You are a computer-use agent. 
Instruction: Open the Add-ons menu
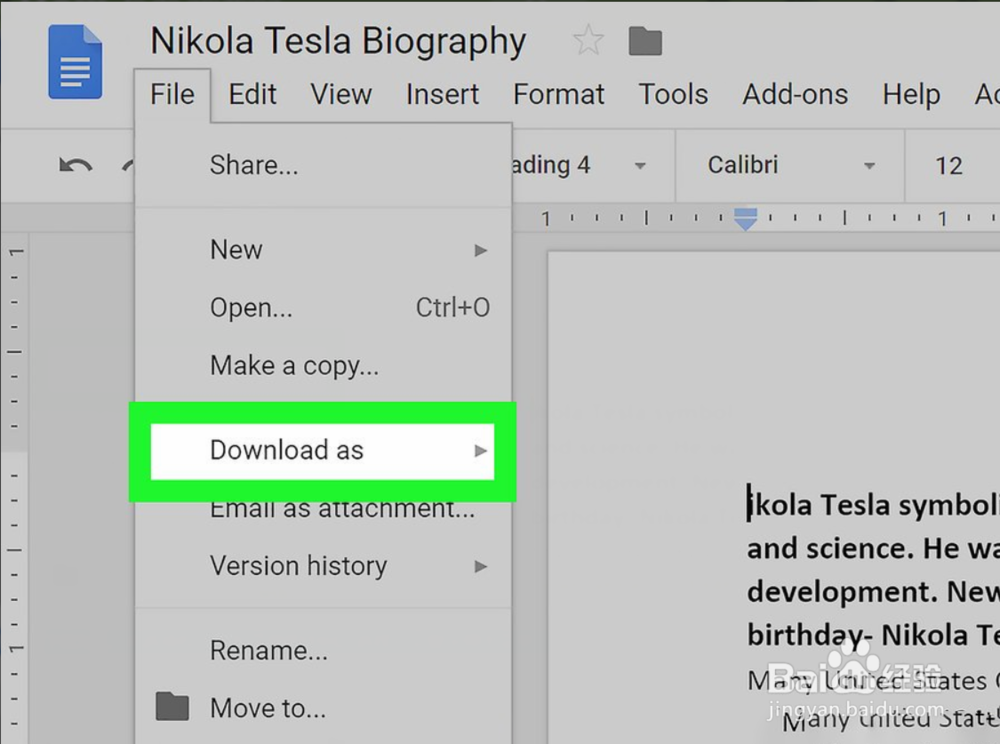[x=795, y=94]
